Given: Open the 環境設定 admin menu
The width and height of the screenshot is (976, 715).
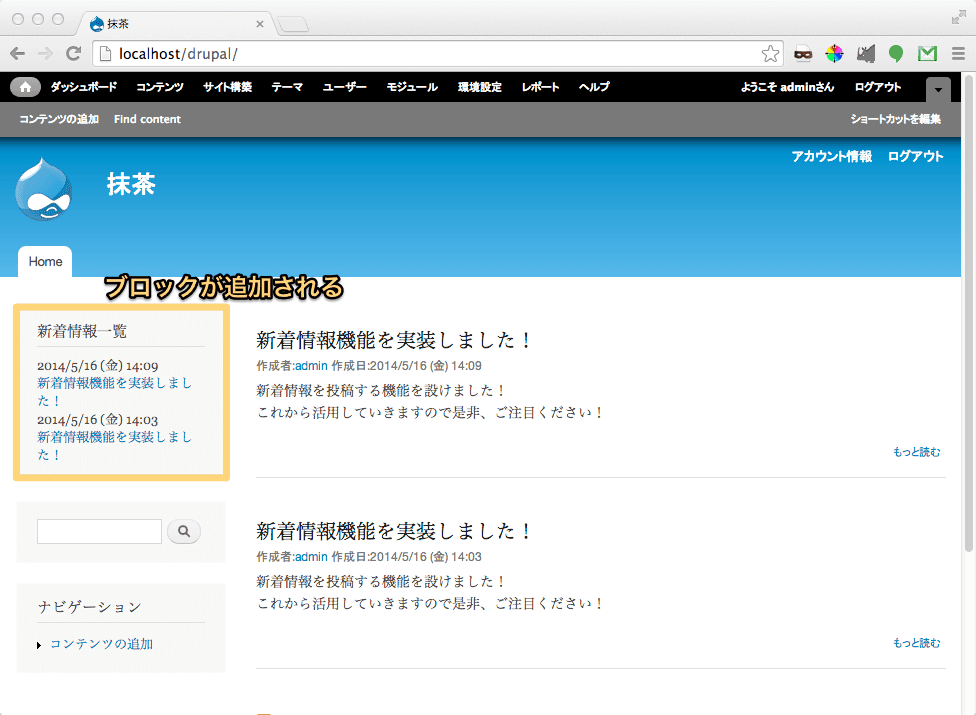Looking at the screenshot, I should click(x=480, y=87).
